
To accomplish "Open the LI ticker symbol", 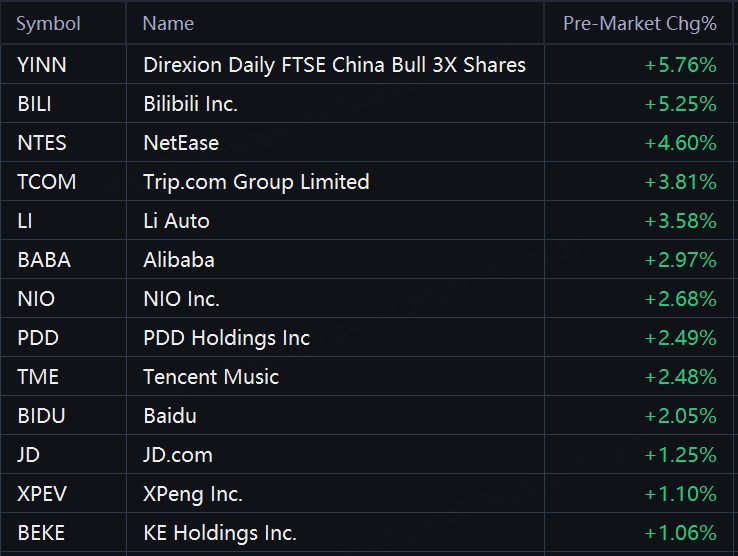I will [24, 221].
